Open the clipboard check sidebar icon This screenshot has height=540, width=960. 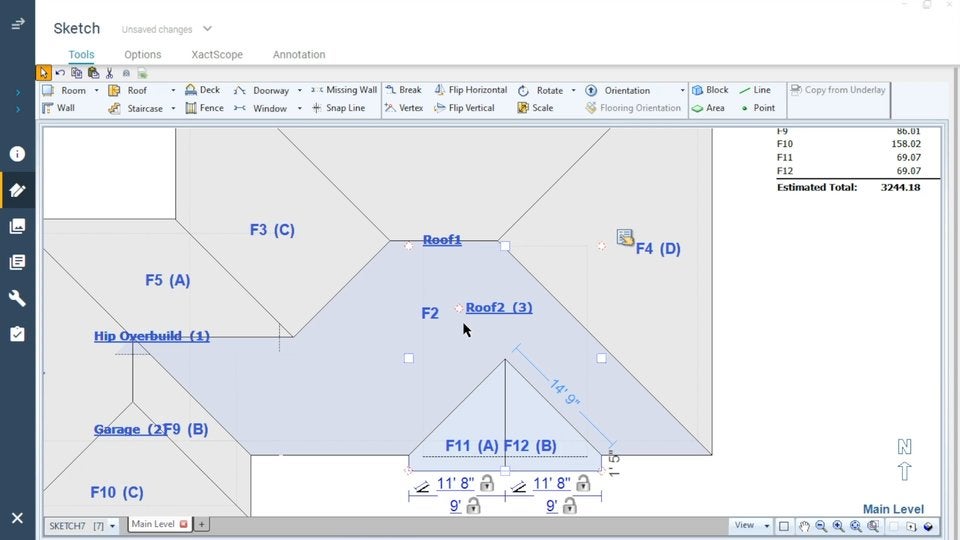coord(17,334)
